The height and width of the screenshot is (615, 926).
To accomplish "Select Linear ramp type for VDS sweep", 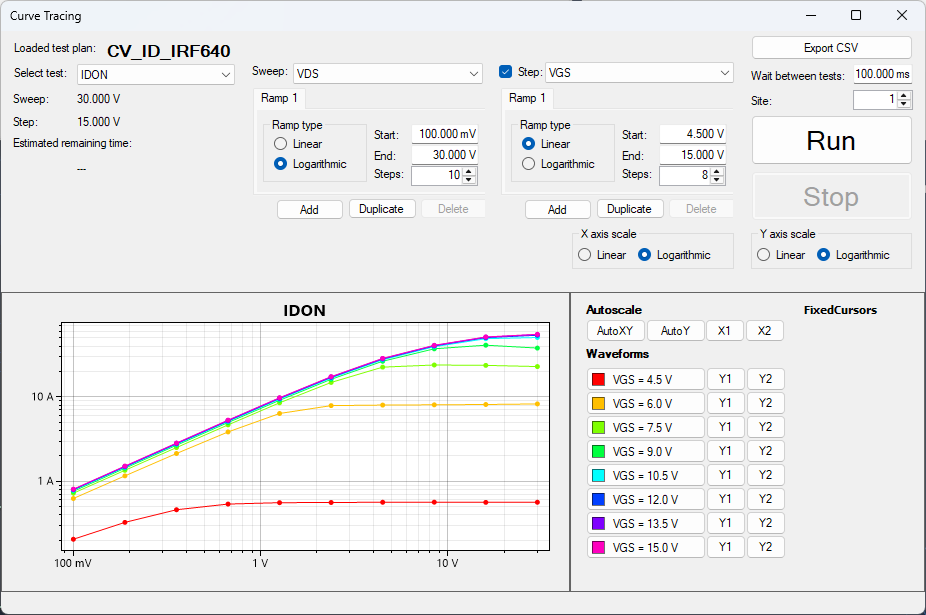I will [x=281, y=144].
